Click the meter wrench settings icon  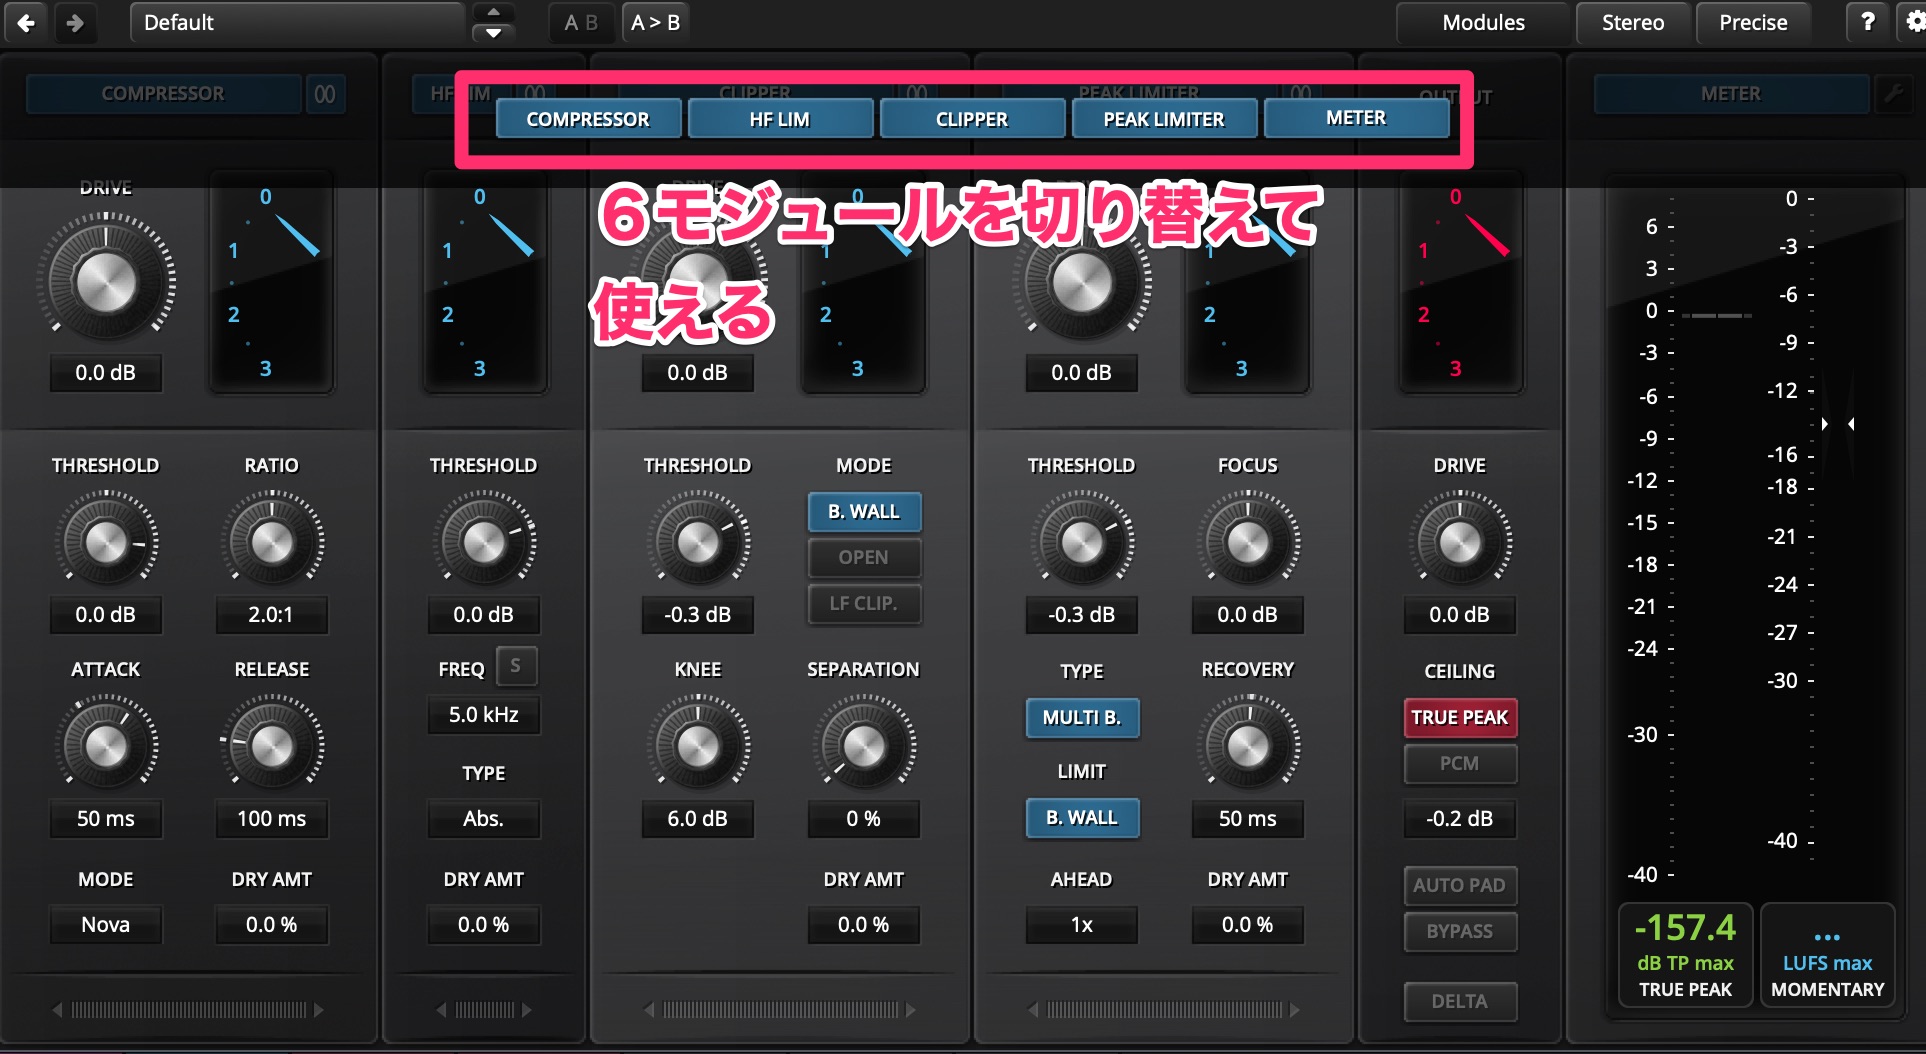pyautogui.click(x=1893, y=94)
